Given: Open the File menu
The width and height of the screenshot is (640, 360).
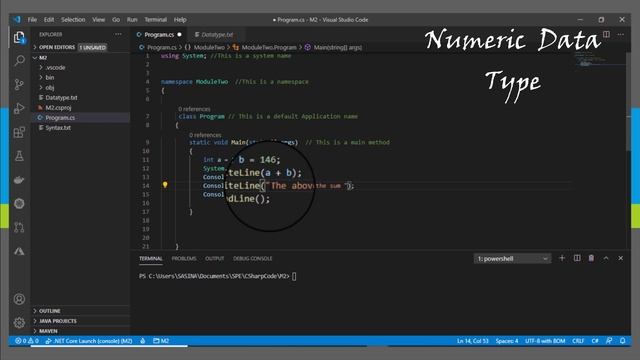Looking at the screenshot, I should (x=32, y=20).
